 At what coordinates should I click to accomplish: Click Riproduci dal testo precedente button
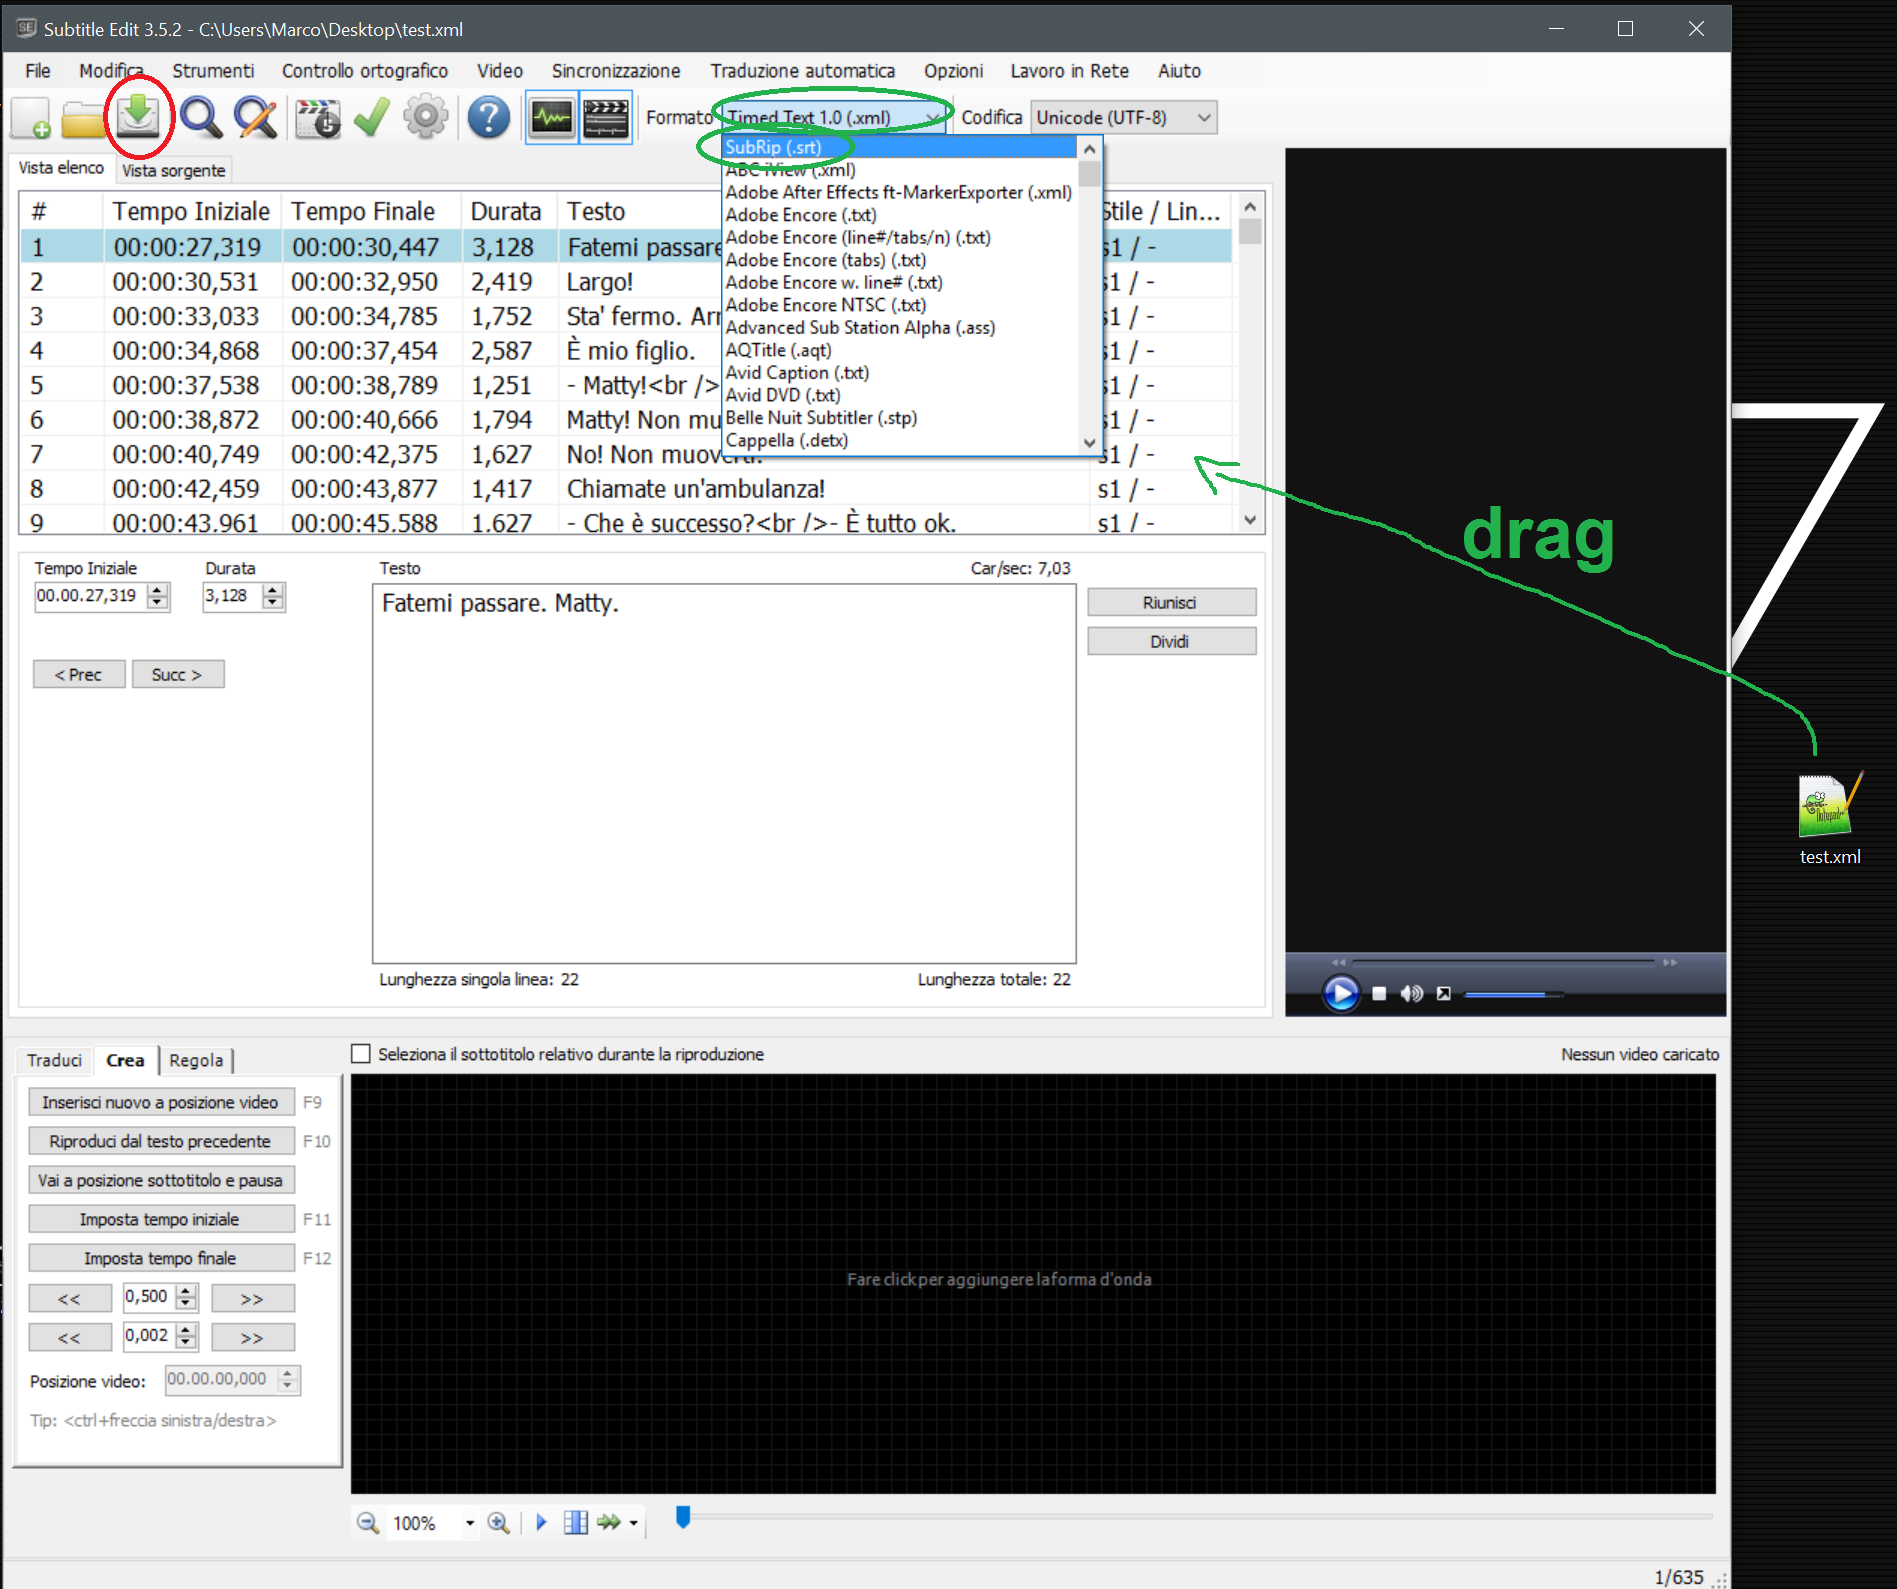tap(161, 1141)
